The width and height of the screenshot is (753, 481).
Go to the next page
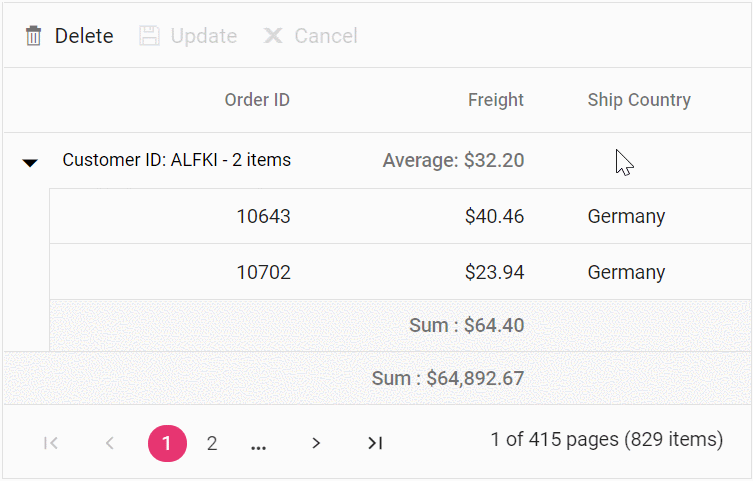point(316,443)
